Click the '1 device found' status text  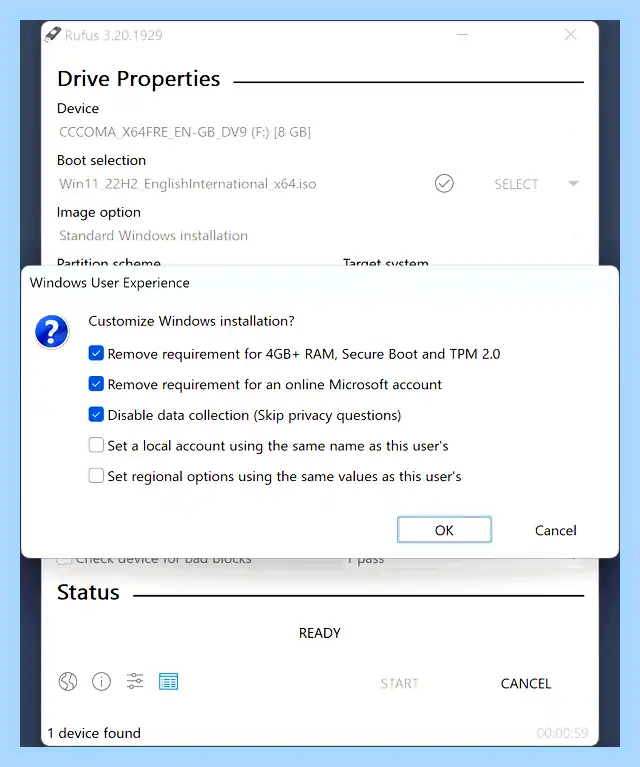pos(94,733)
